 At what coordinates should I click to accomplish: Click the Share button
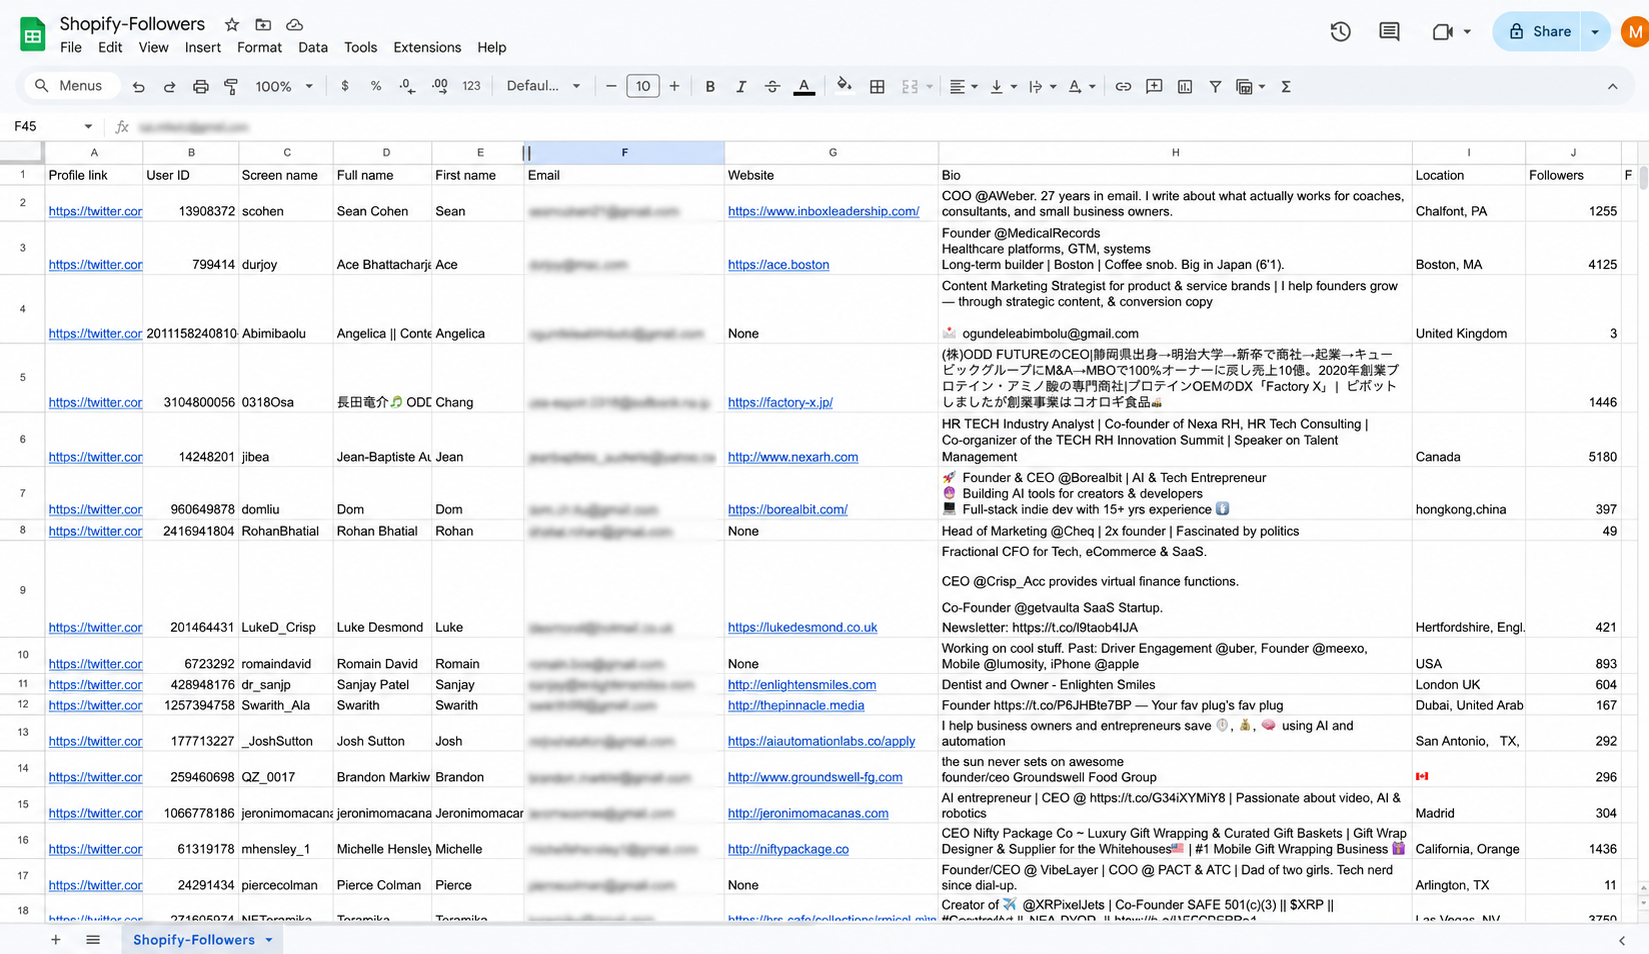tap(1541, 31)
